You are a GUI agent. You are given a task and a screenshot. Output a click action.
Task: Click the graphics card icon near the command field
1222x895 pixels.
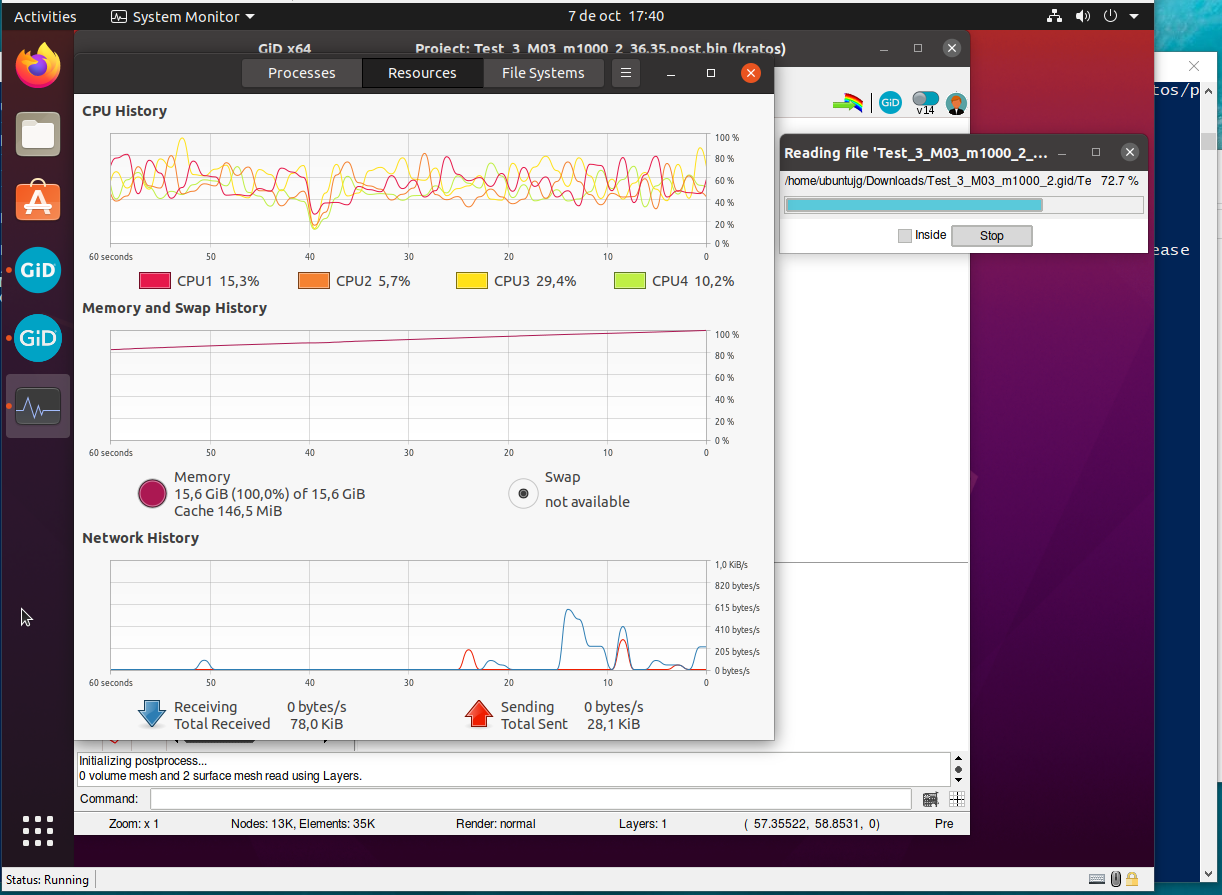point(929,799)
